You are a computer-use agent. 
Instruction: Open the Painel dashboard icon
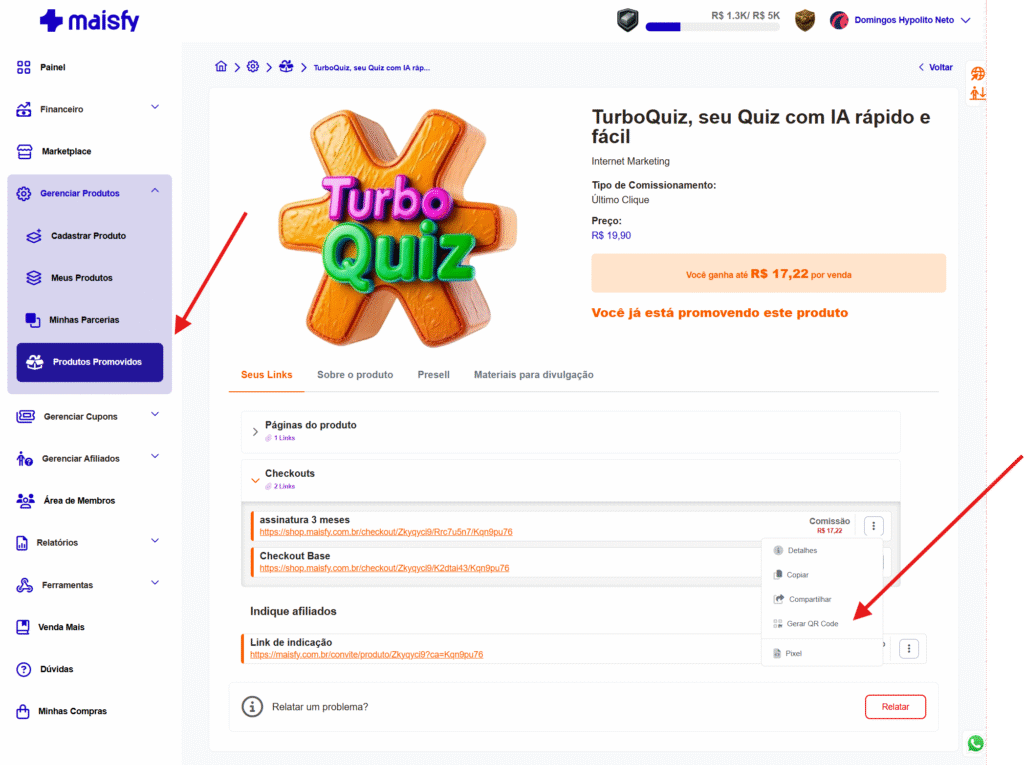pyautogui.click(x=24, y=67)
